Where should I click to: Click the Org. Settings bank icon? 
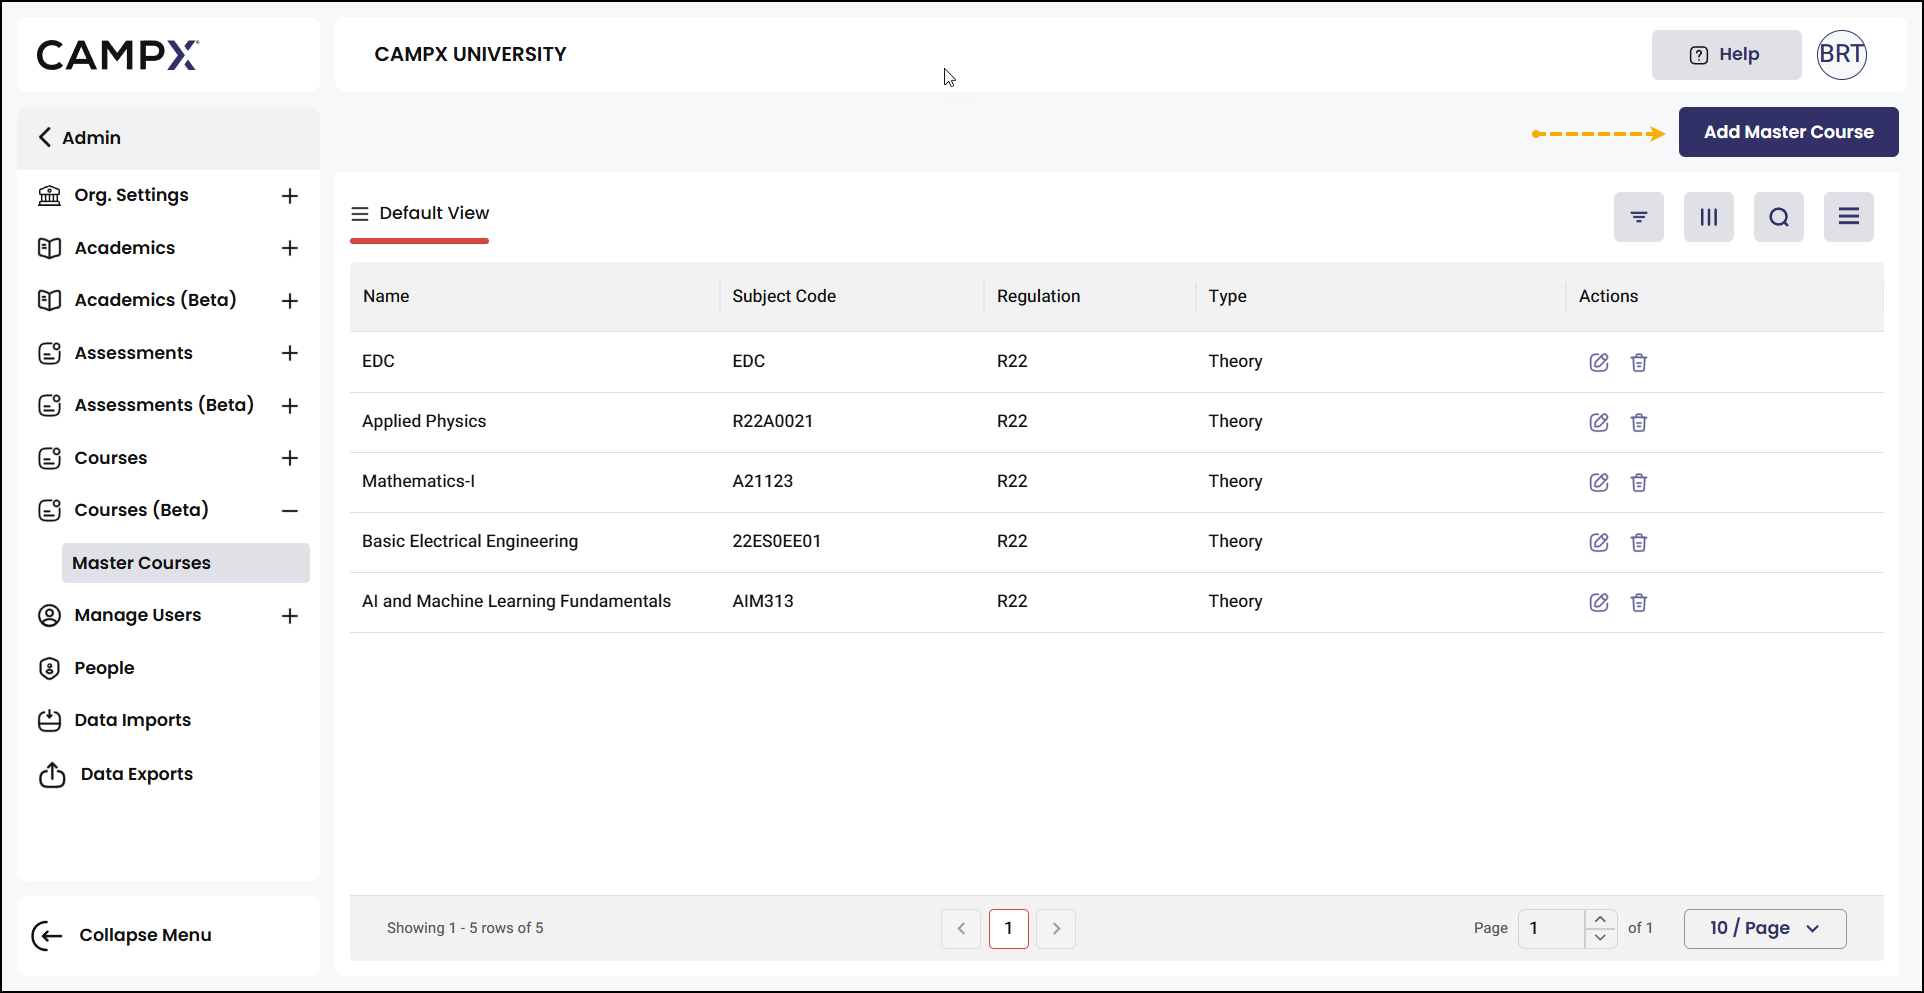click(49, 195)
